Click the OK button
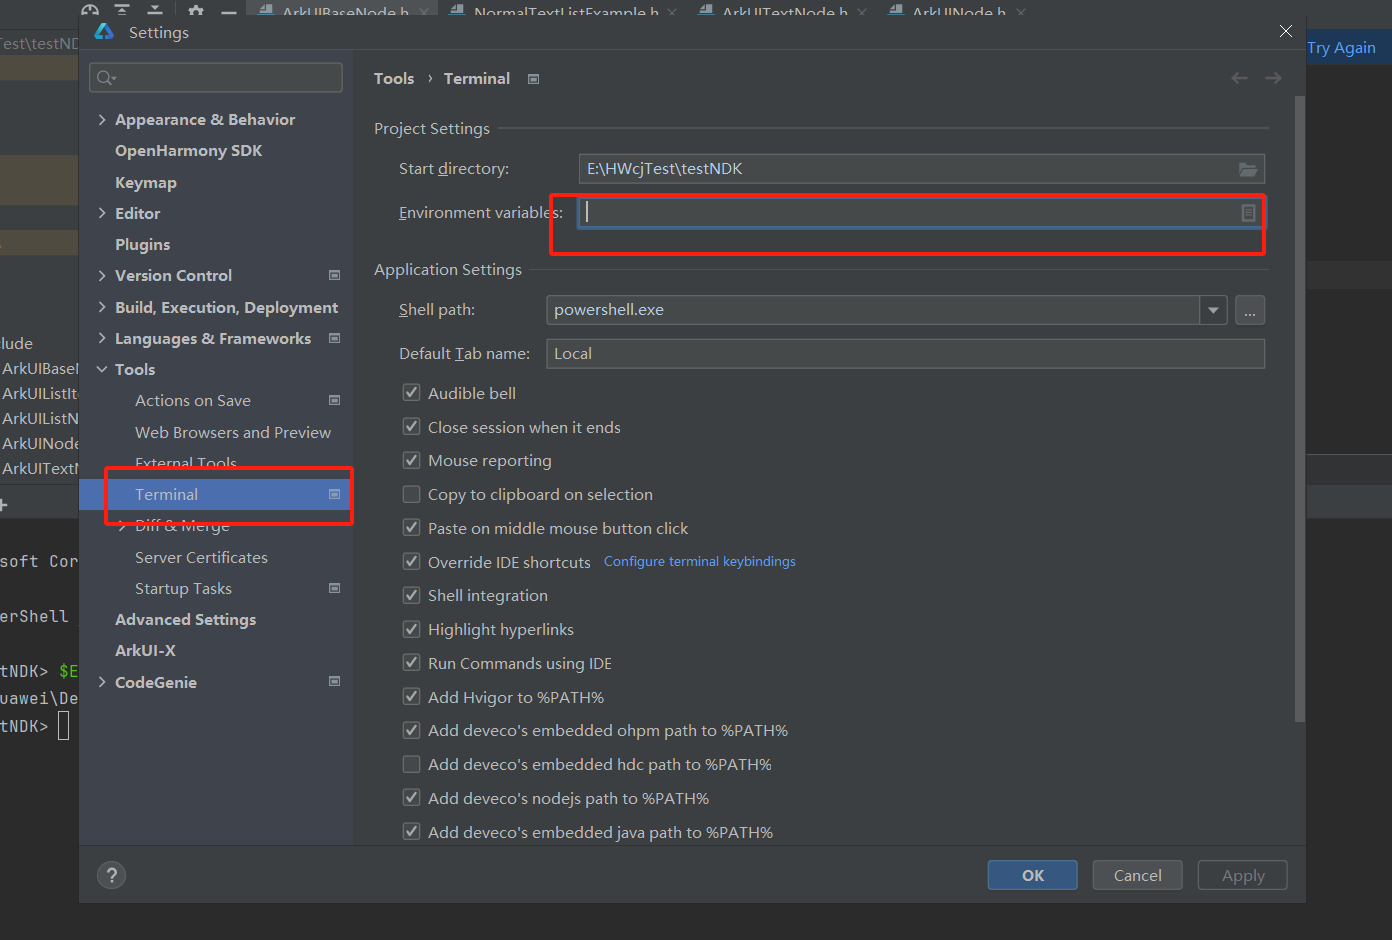This screenshot has width=1392, height=940. pyautogui.click(x=1033, y=875)
